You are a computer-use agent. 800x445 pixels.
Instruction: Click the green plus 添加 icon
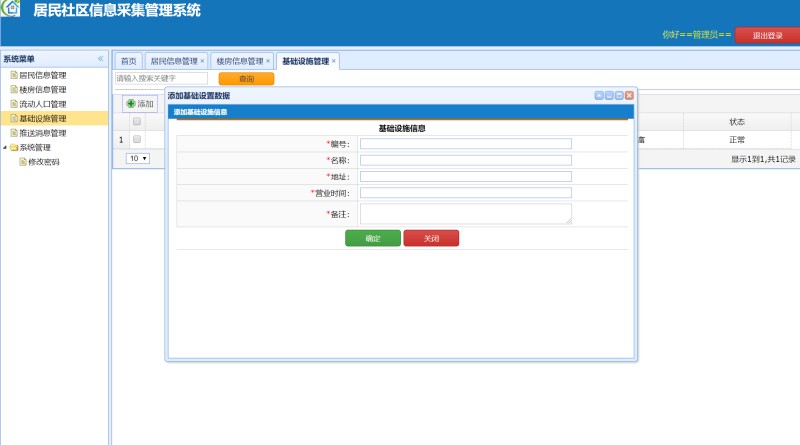[131, 104]
